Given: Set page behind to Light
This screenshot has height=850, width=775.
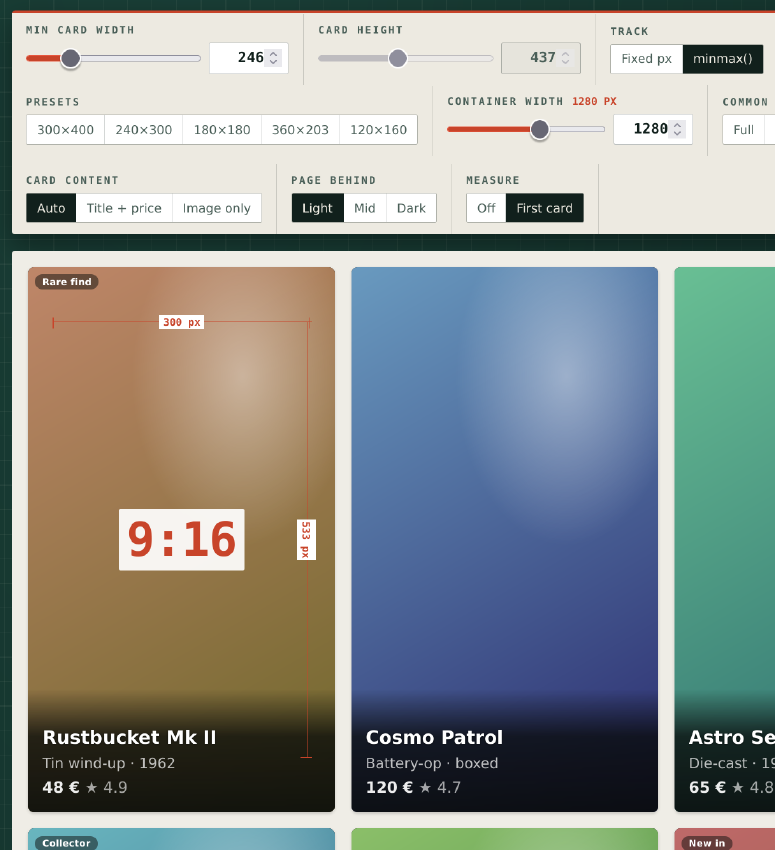Looking at the screenshot, I should [x=318, y=208].
